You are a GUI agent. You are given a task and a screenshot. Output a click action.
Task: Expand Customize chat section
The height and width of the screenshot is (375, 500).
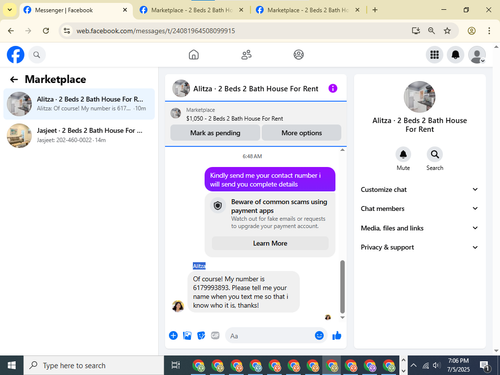(x=419, y=189)
